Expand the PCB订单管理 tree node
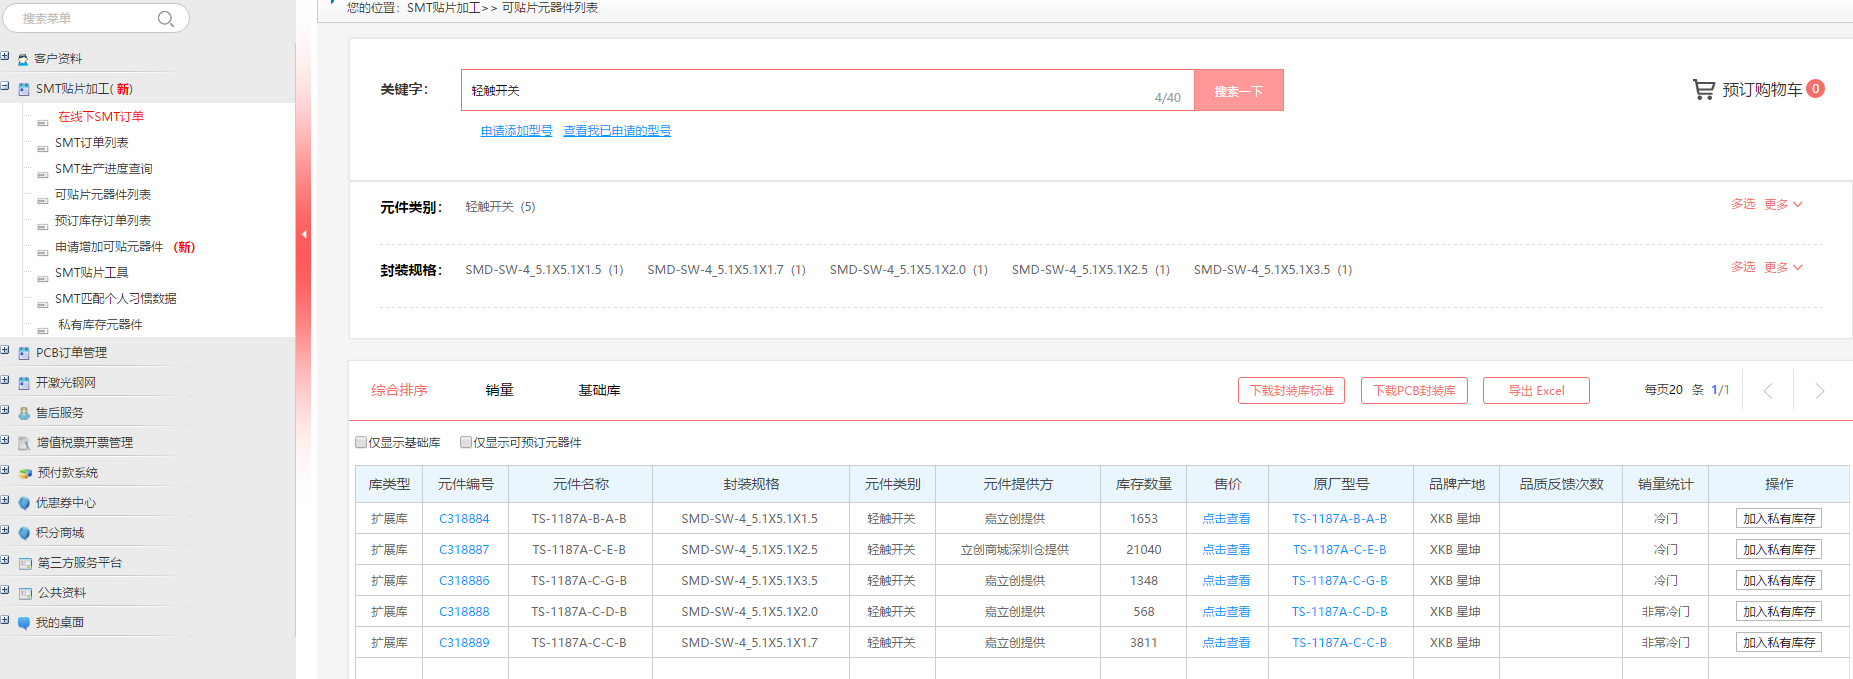The width and height of the screenshot is (1853, 679). coord(6,351)
